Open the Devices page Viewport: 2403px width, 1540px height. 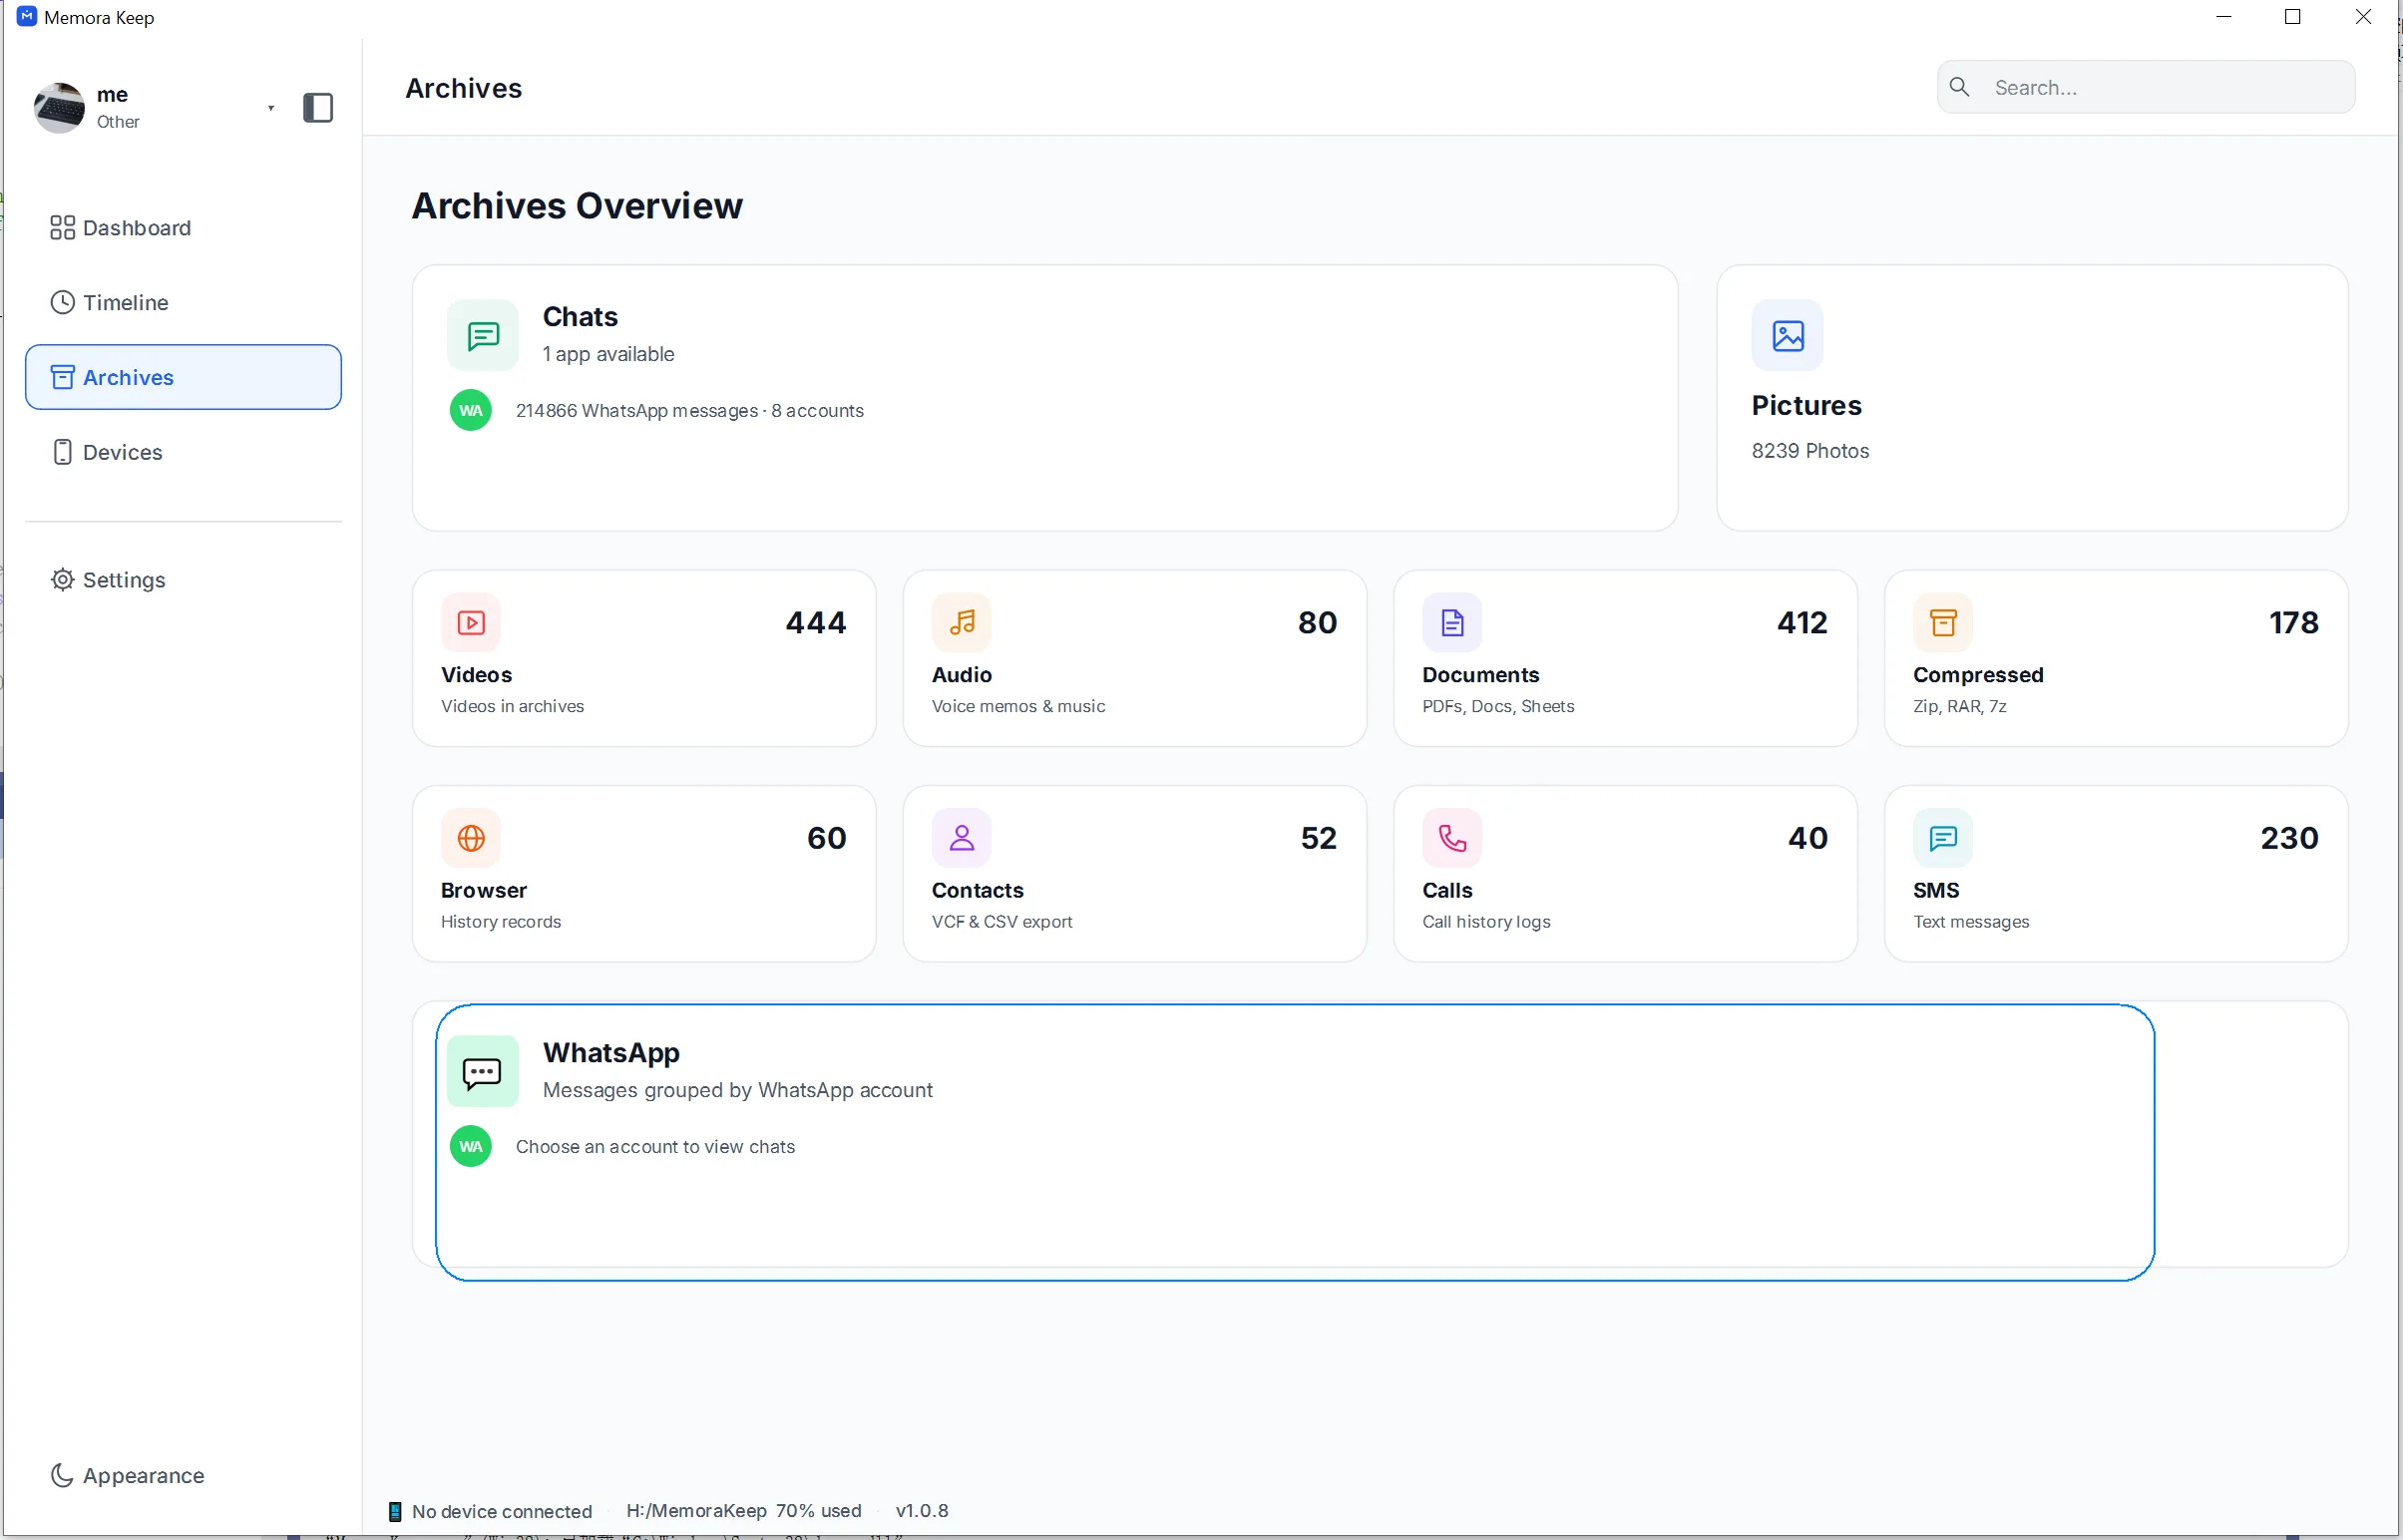point(183,452)
